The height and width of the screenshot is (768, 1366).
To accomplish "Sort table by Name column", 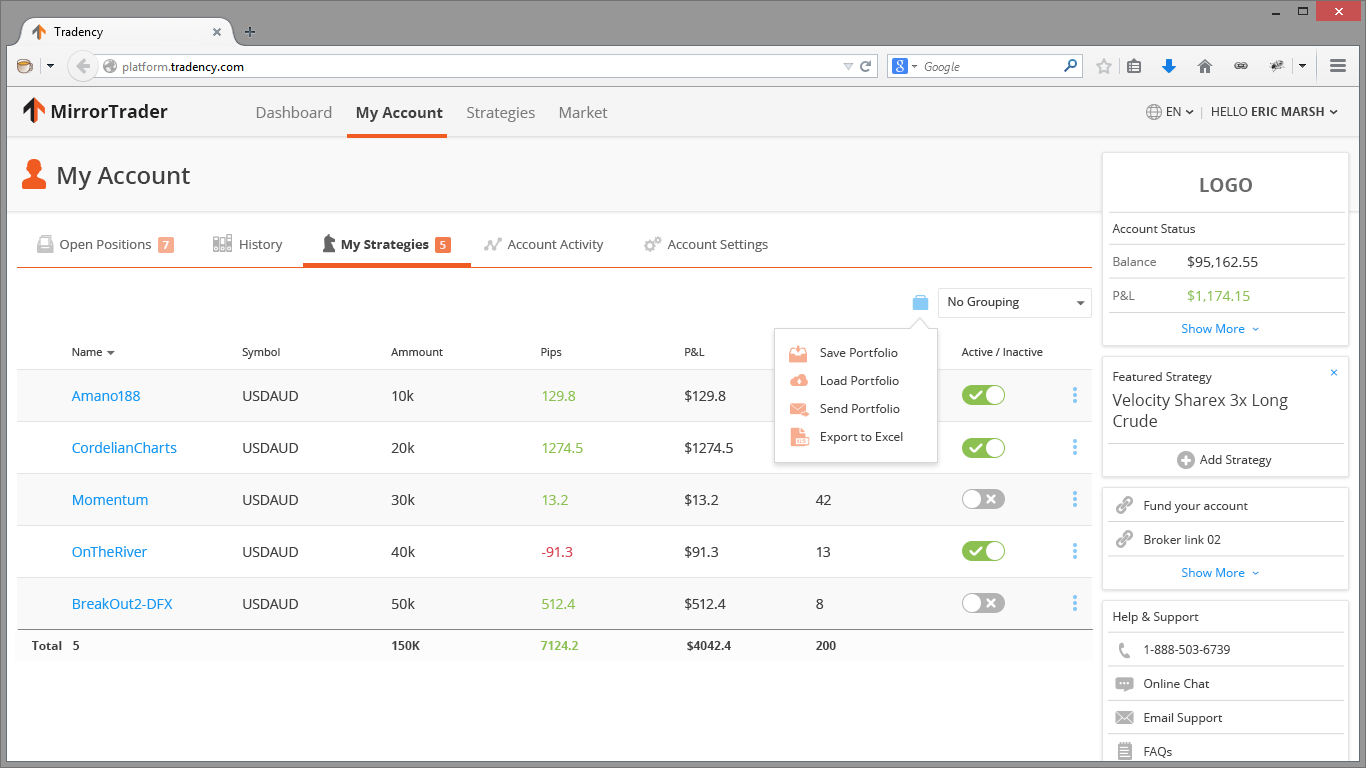I will tap(93, 352).
